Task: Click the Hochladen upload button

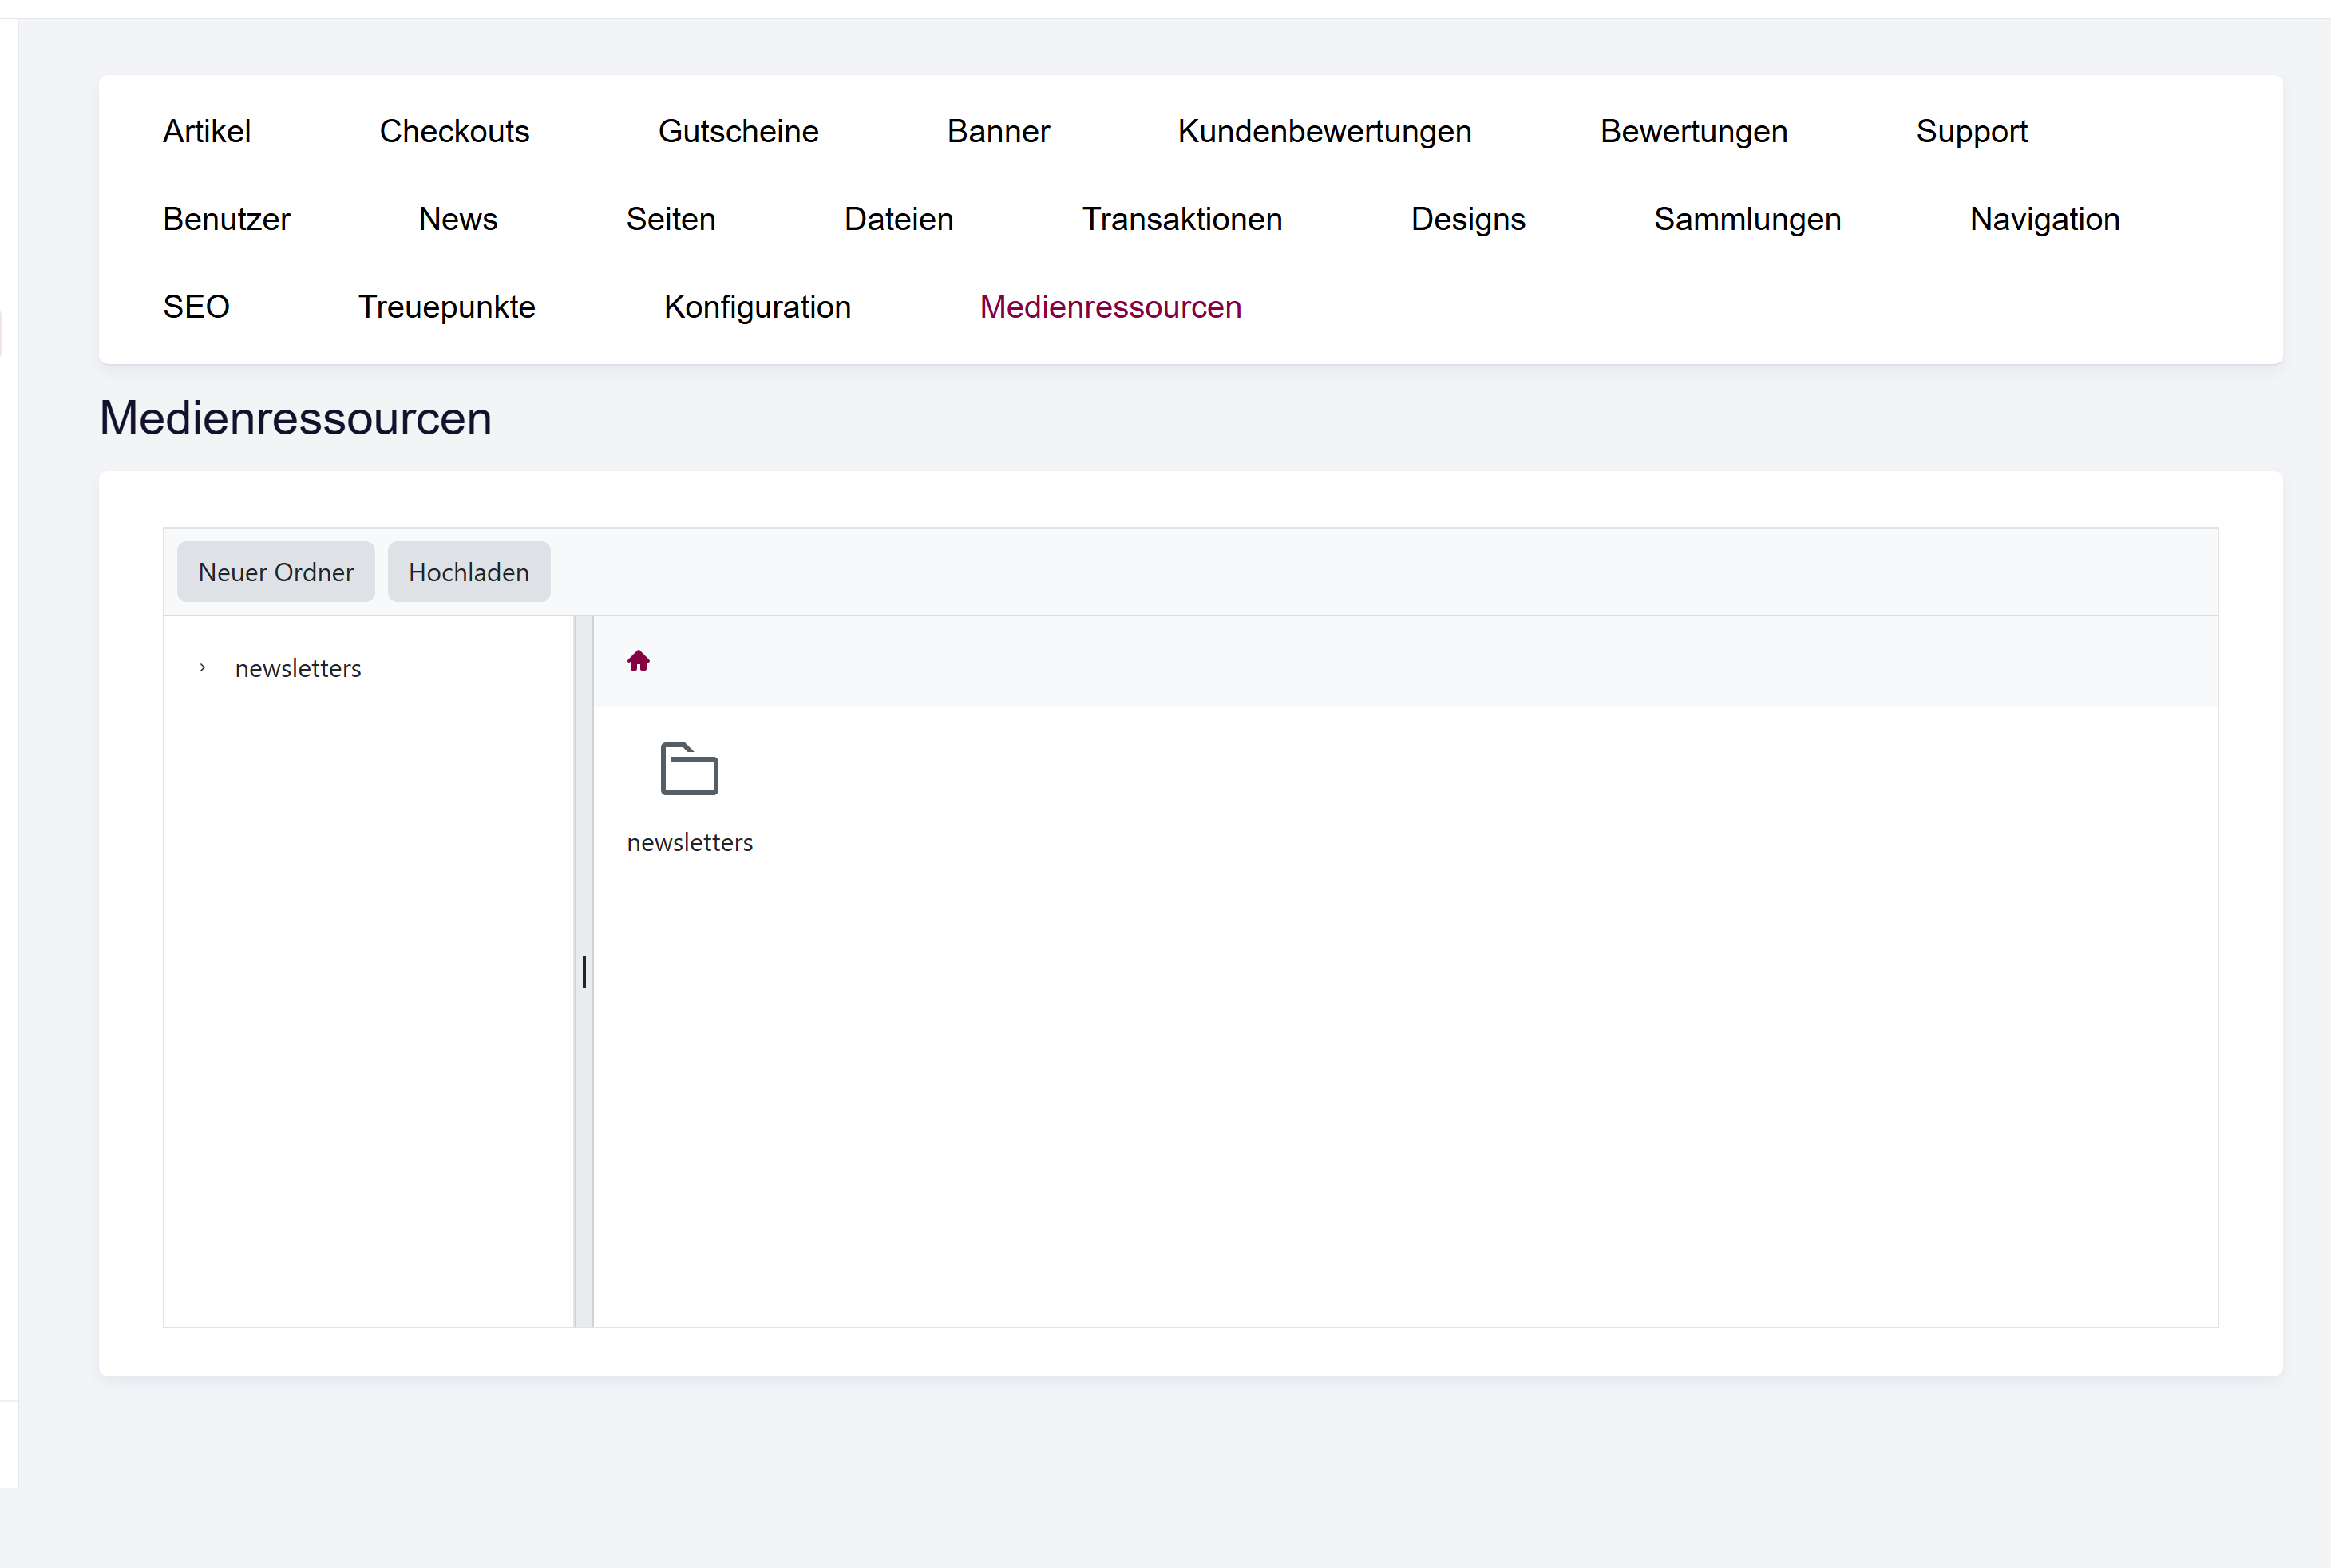Action: pyautogui.click(x=469, y=572)
